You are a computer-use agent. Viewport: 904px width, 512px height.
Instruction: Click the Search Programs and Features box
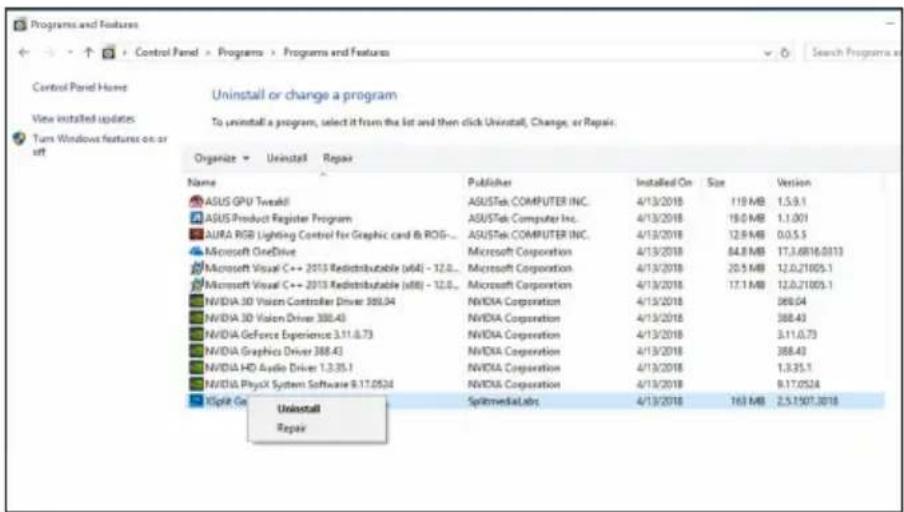[856, 52]
